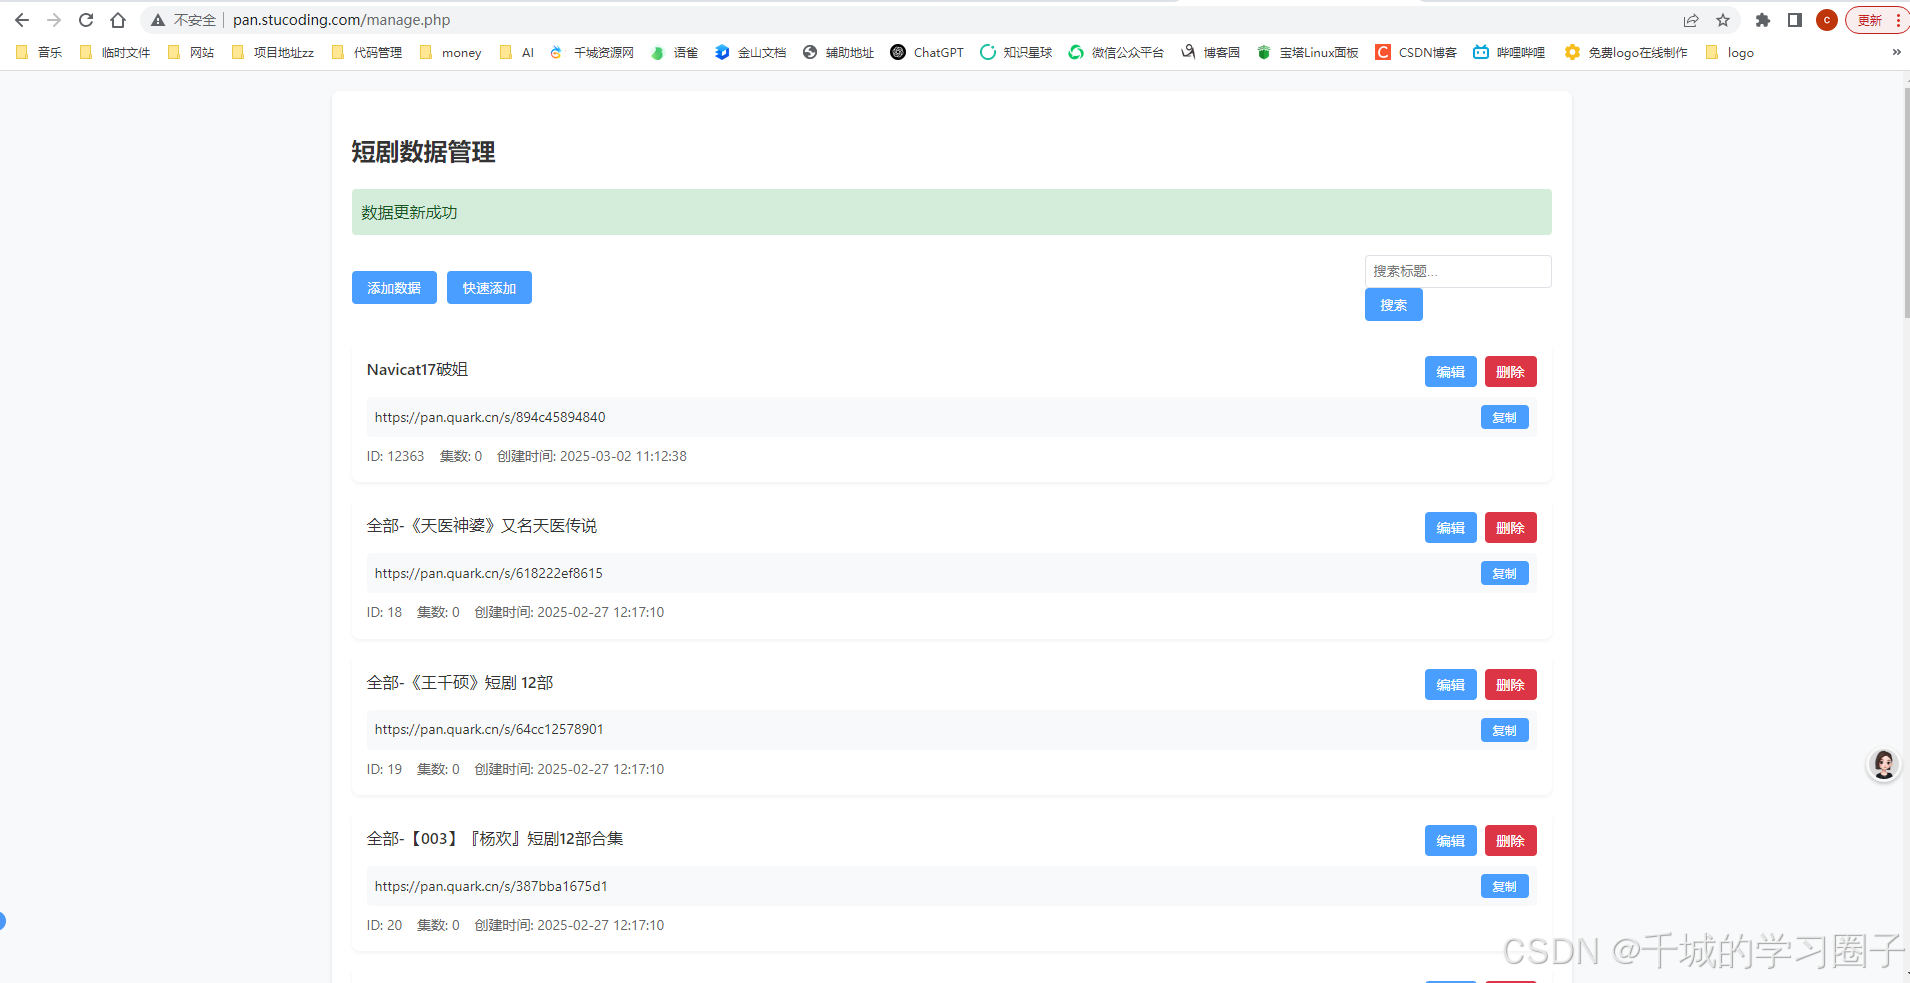This screenshot has height=983, width=1910.
Task: Open the 网站 bookmark folder
Action: point(190,52)
